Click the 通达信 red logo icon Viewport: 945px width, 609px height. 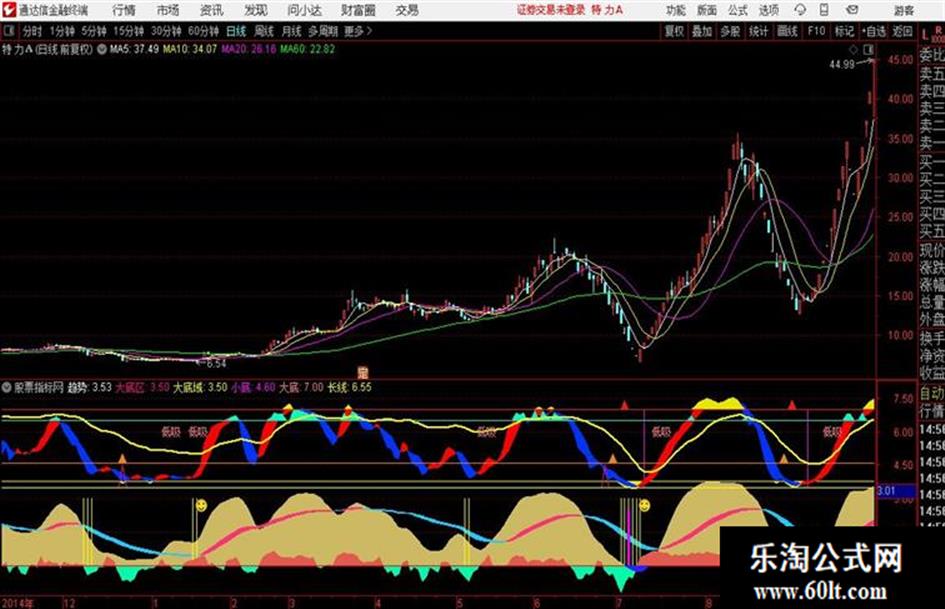coord(9,10)
